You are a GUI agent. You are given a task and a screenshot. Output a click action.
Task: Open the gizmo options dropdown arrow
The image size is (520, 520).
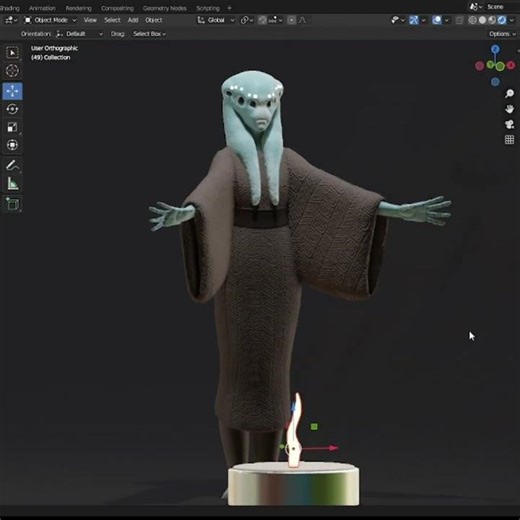point(423,20)
